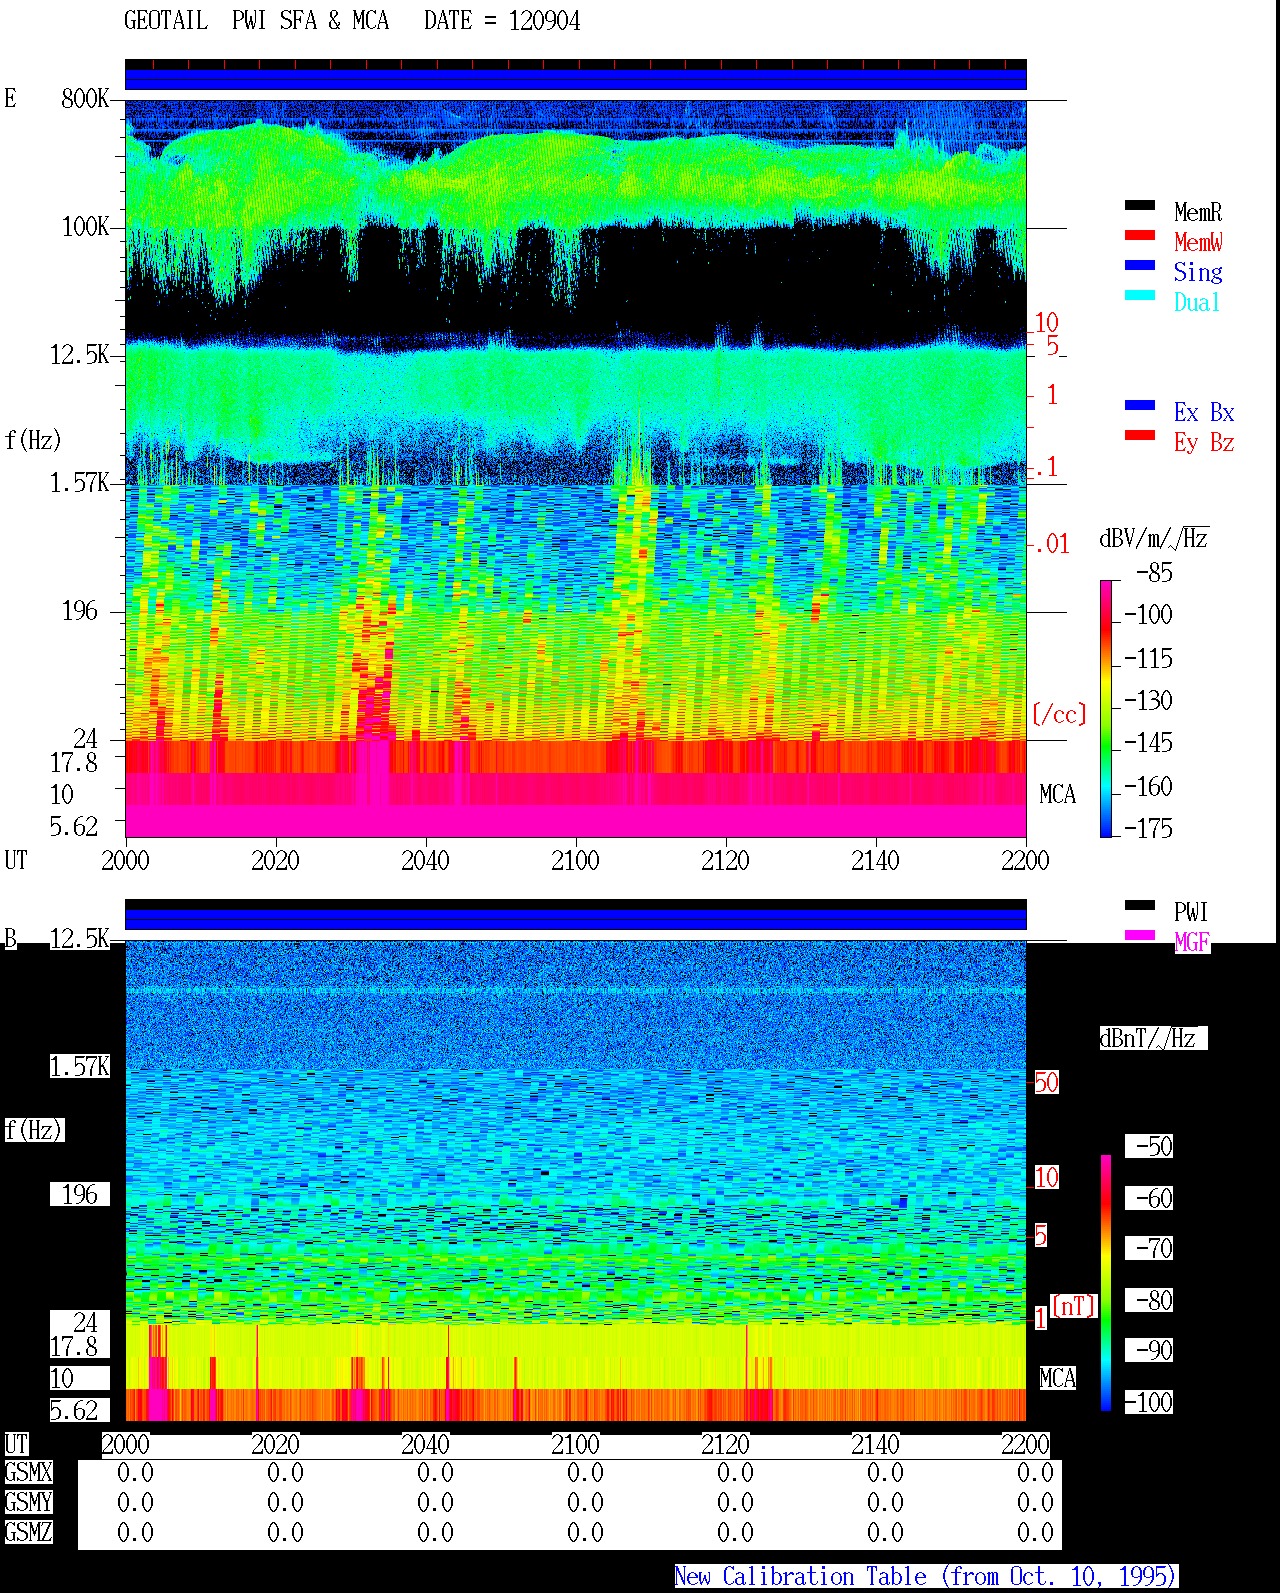This screenshot has width=1280, height=1593.
Task: Select the MemW legend label
Action: (1198, 242)
